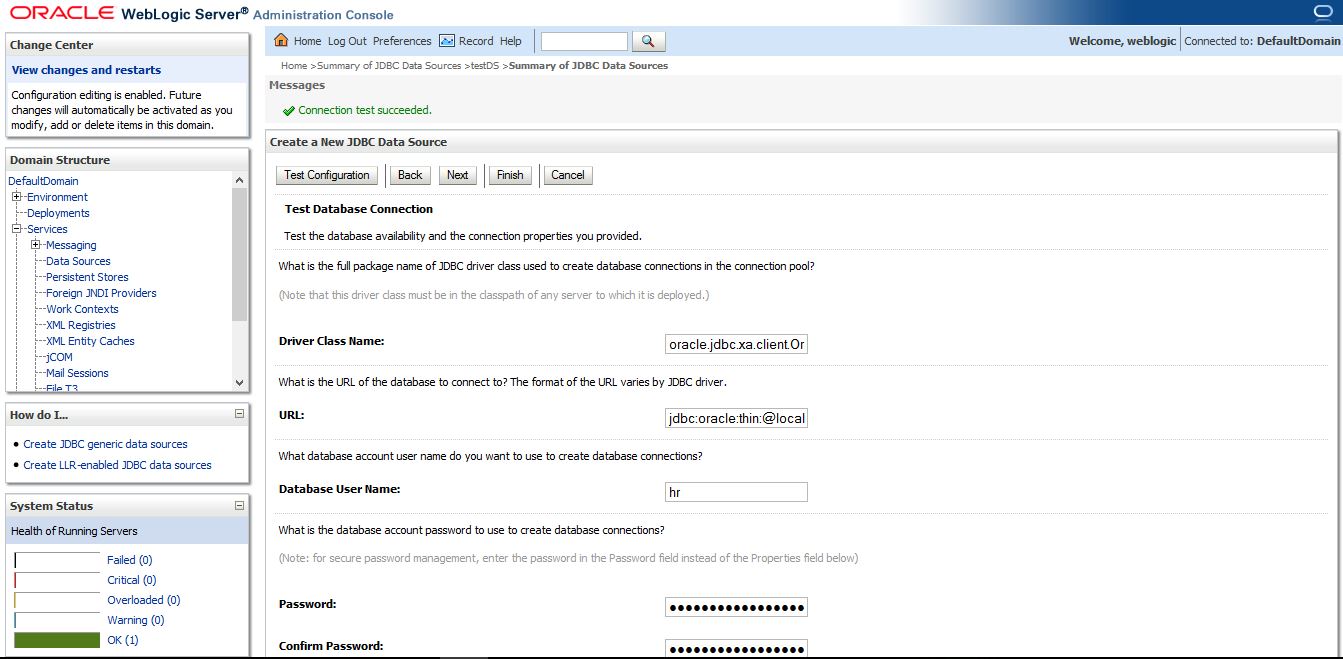The height and width of the screenshot is (659, 1343).
Task: Open Foreign JNDI Providers tree item
Action: tap(101, 293)
